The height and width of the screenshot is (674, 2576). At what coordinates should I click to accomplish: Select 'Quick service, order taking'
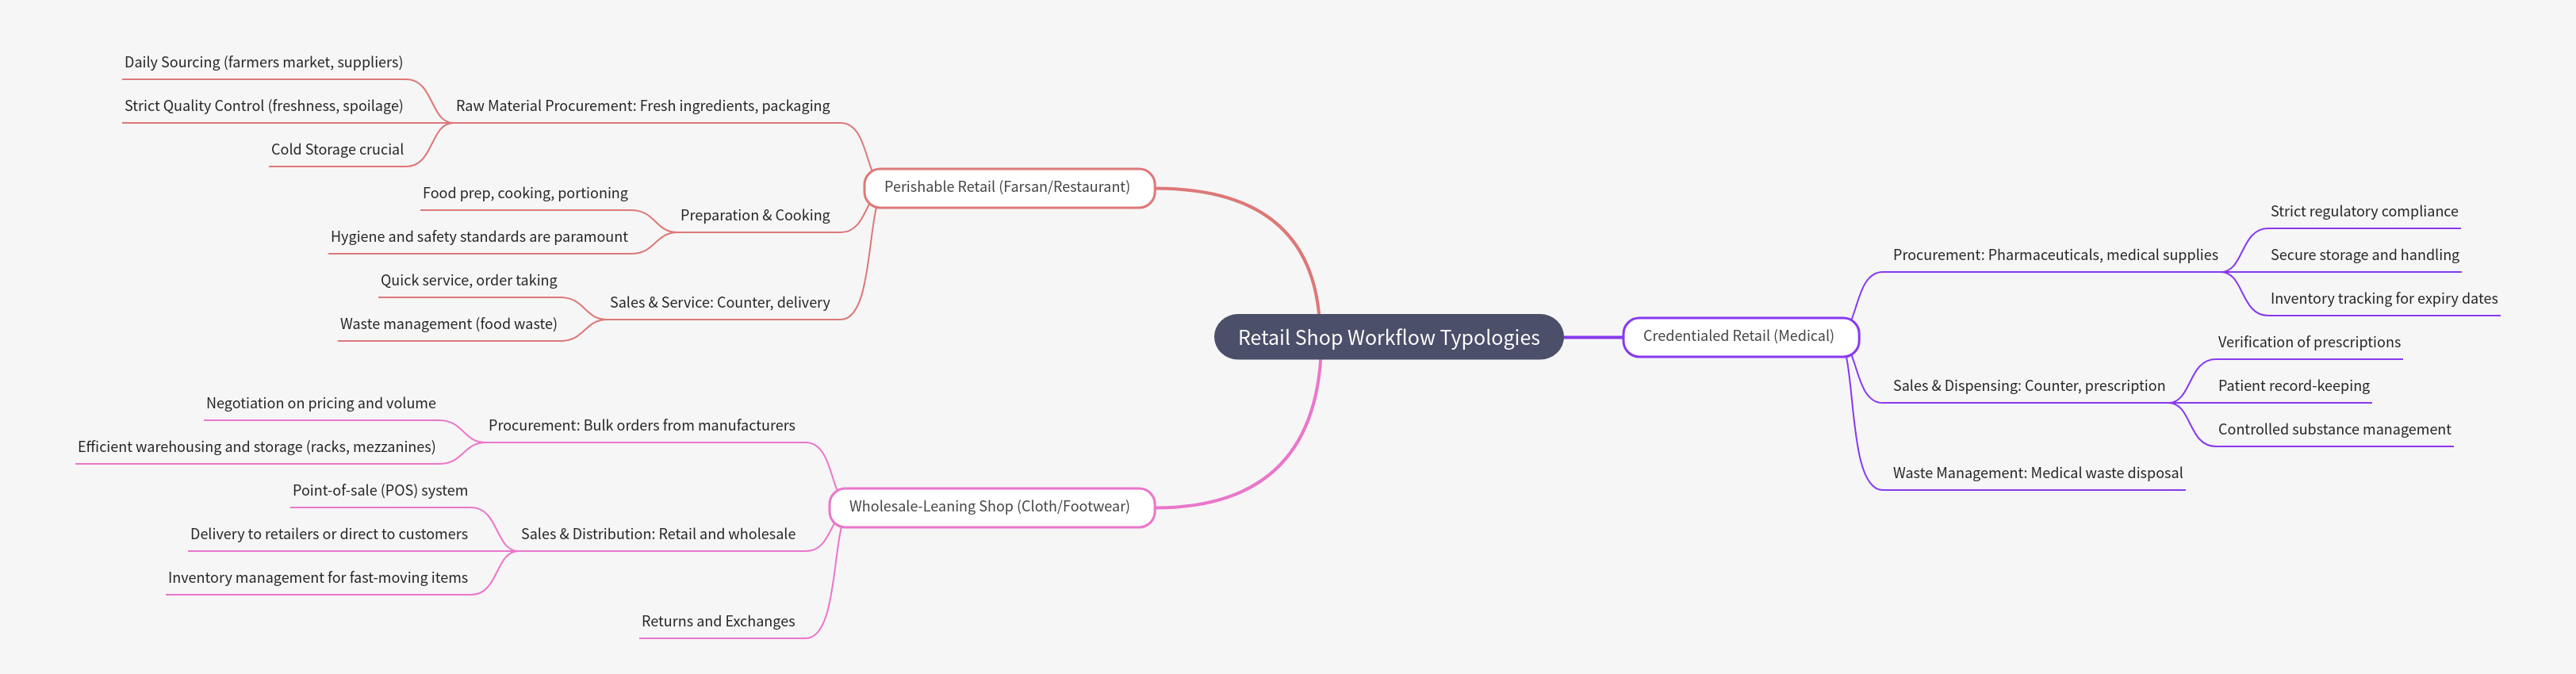click(469, 280)
